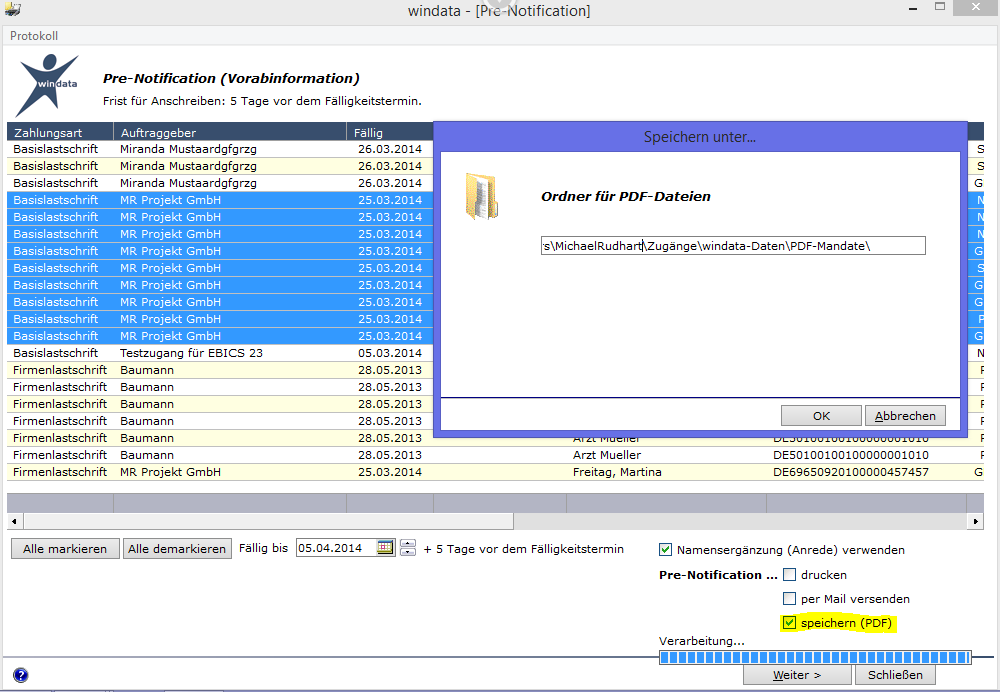Open the calendar picker for Fällig bis
The image size is (1000, 692).
385,547
